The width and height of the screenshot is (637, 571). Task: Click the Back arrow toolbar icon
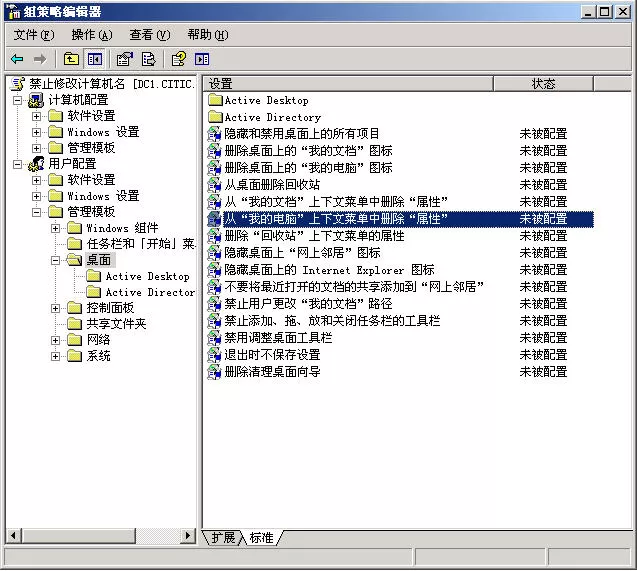click(x=17, y=59)
